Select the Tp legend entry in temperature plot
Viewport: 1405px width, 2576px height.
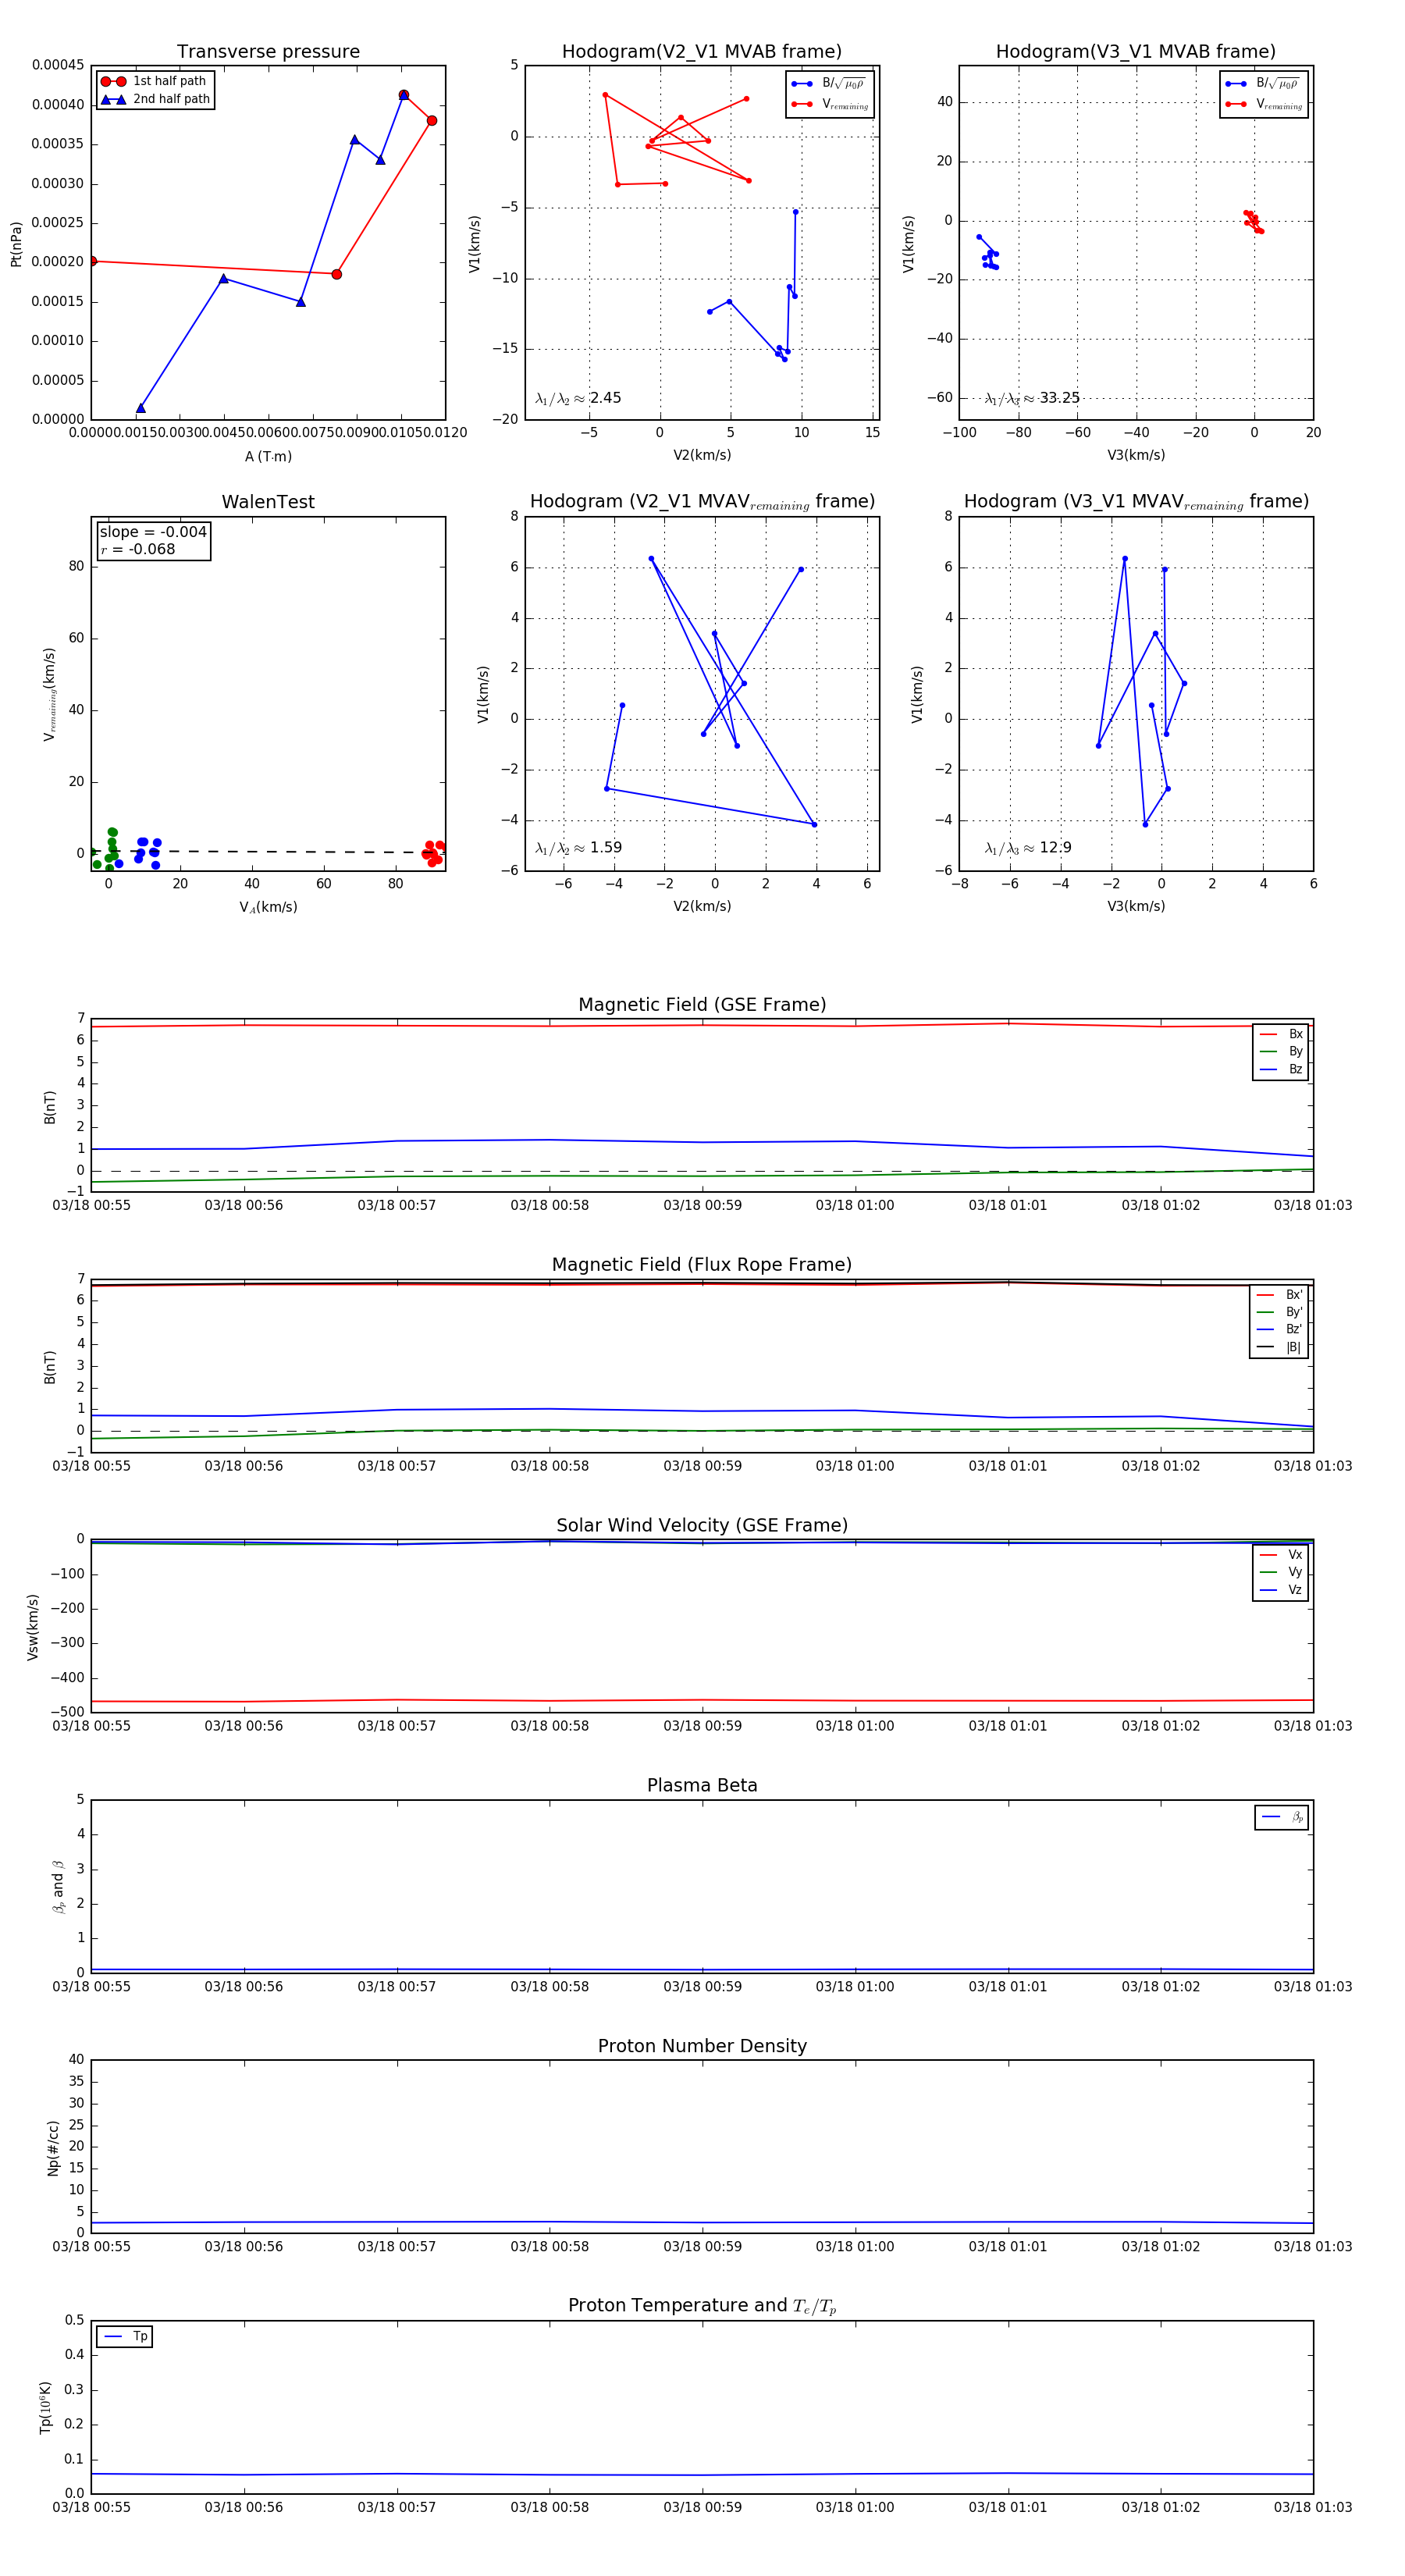[125, 2337]
